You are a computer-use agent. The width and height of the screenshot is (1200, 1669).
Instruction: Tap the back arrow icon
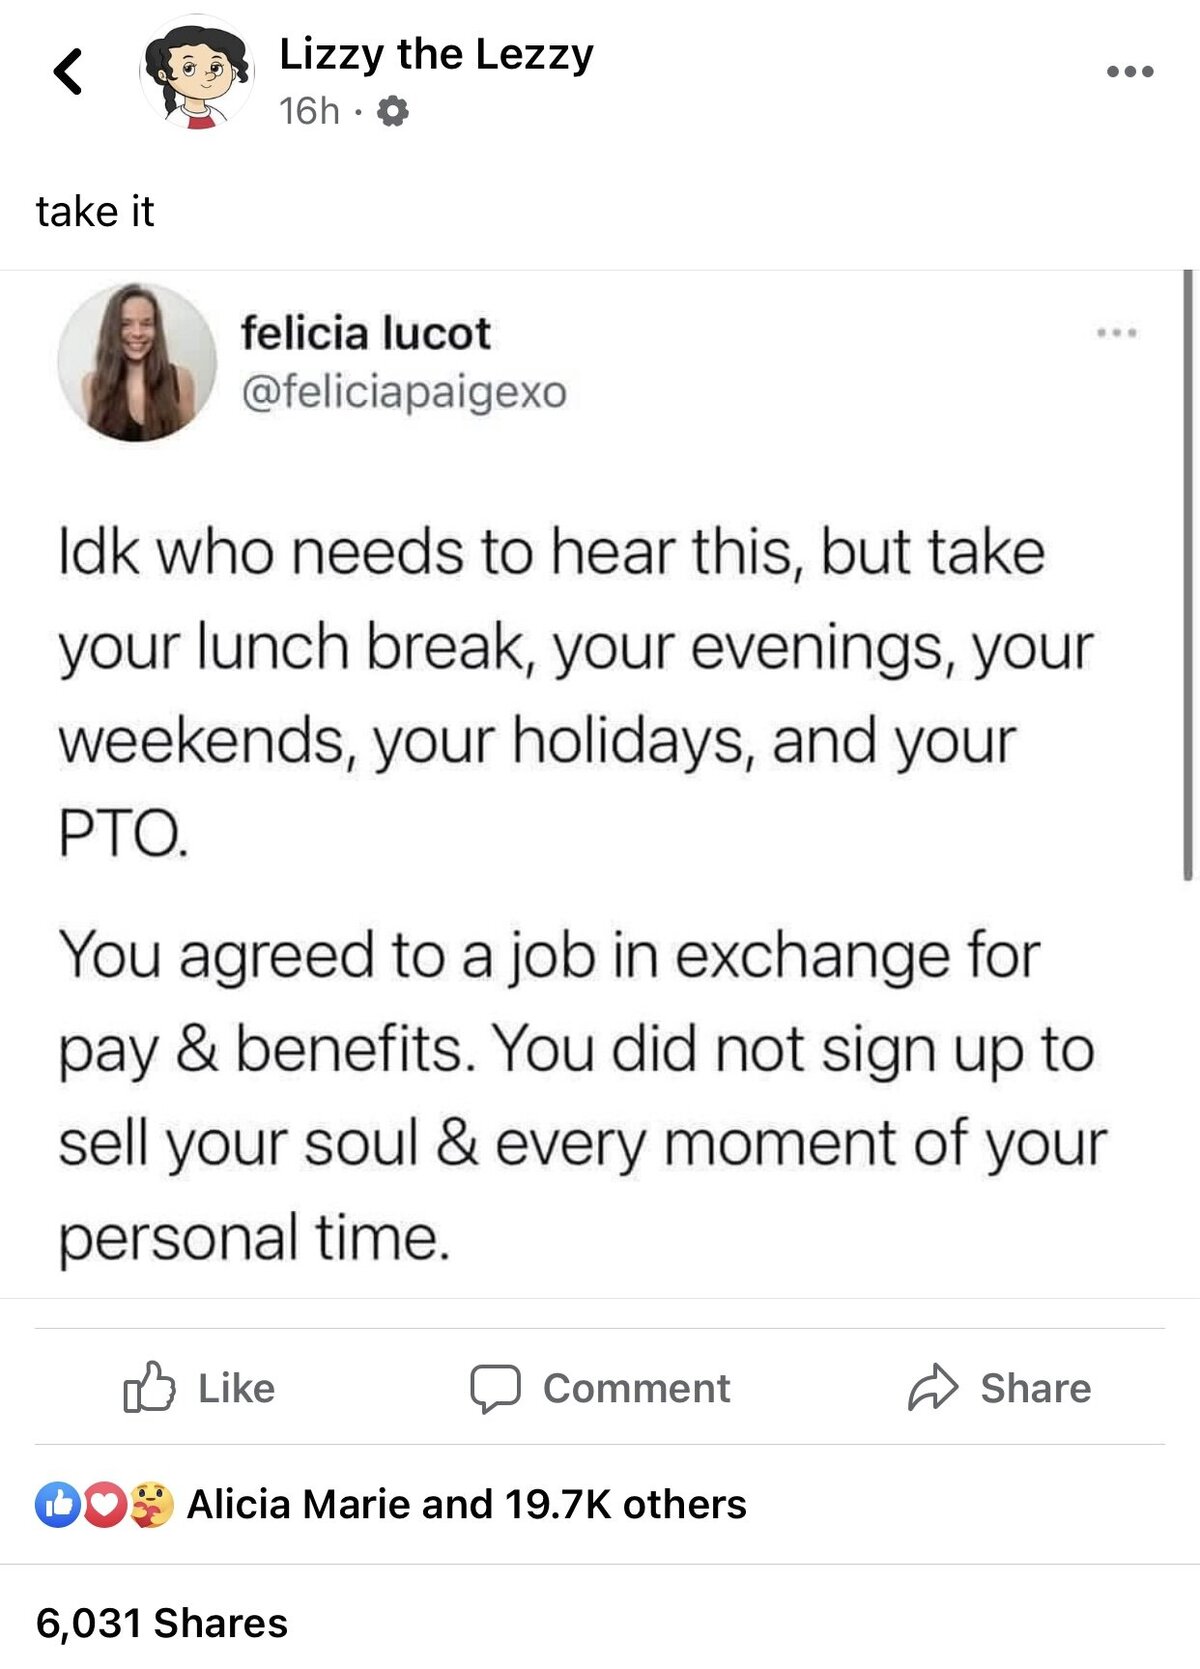click(x=68, y=71)
